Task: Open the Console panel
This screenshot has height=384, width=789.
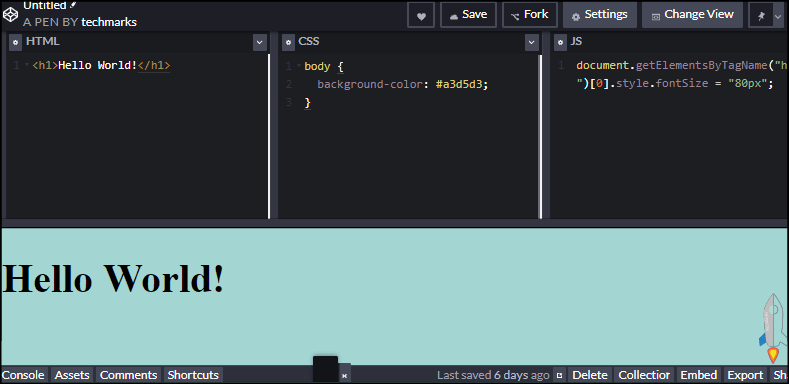Action: (x=23, y=375)
